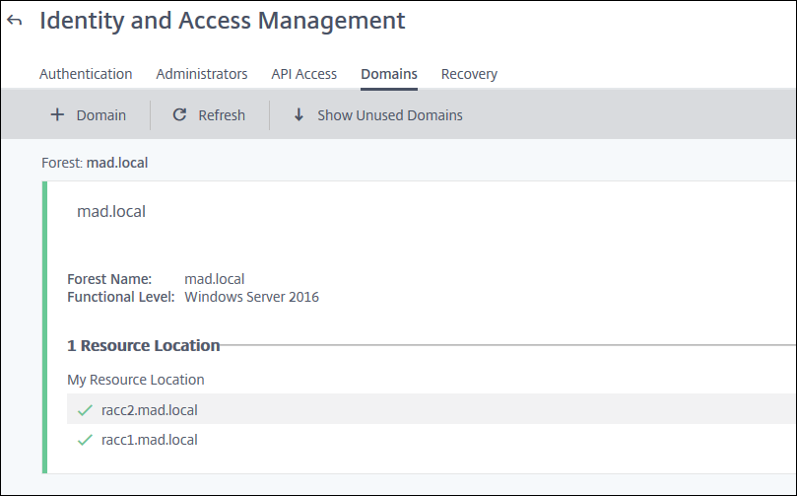The width and height of the screenshot is (797, 496).
Task: Click the 1 Resource Location heading
Action: pyautogui.click(x=143, y=346)
